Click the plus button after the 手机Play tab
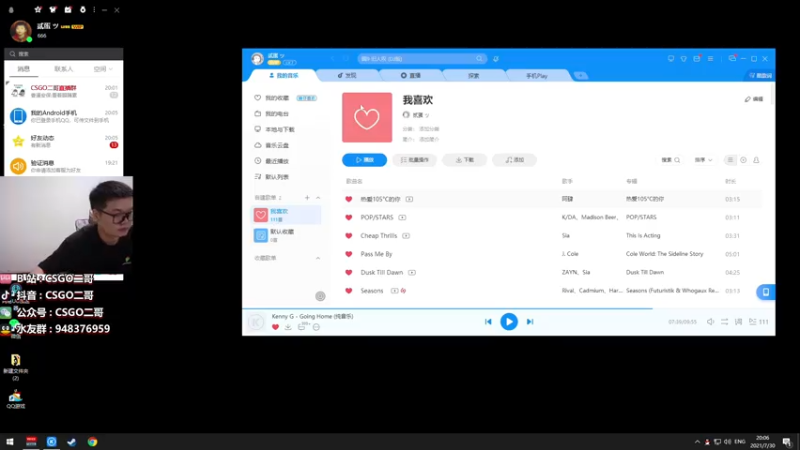This screenshot has height=450, width=800. tap(580, 76)
